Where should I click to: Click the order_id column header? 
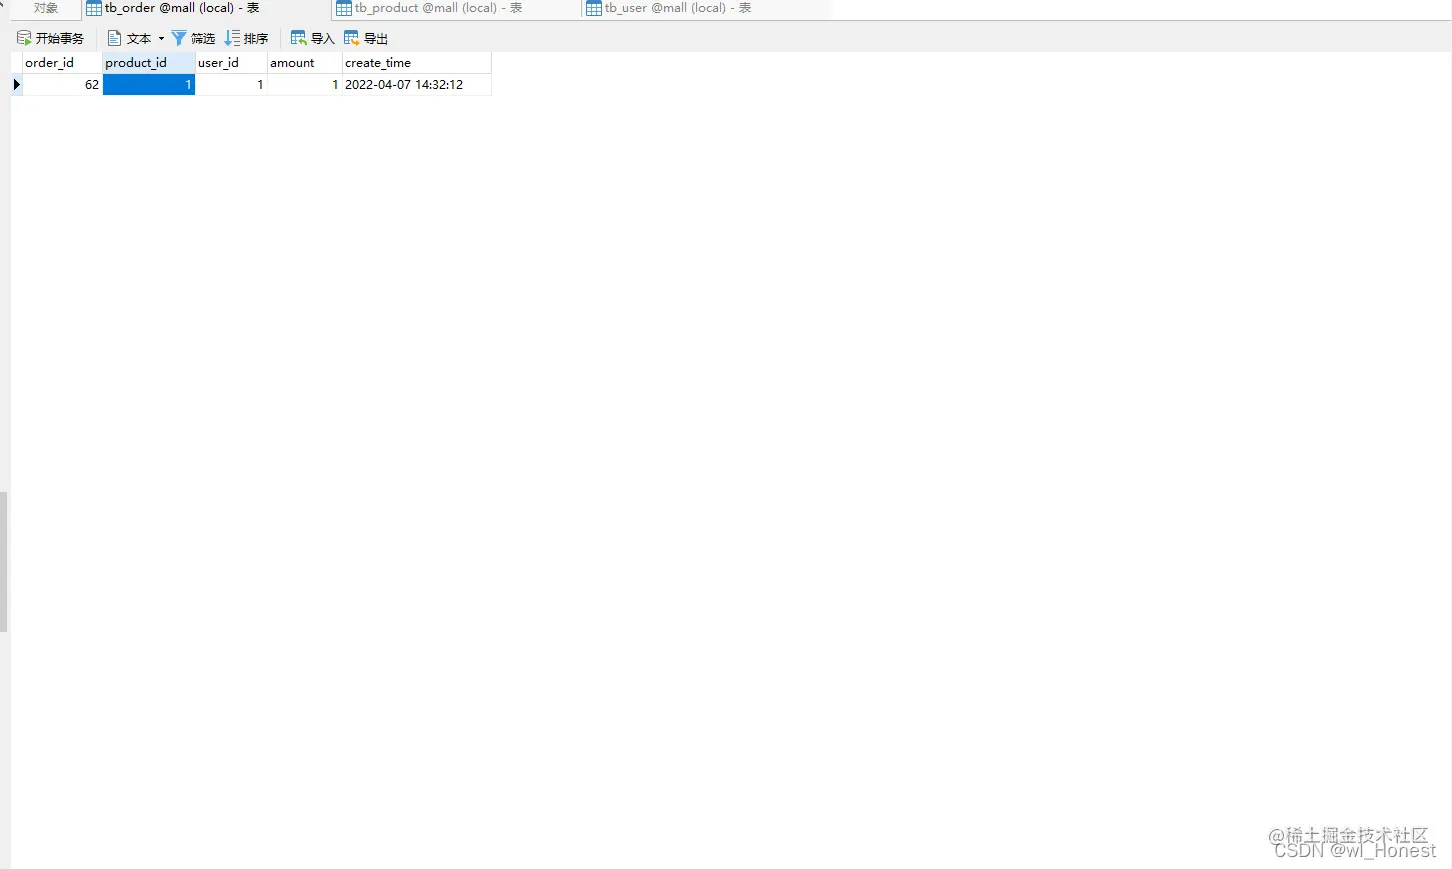pyautogui.click(x=62, y=62)
